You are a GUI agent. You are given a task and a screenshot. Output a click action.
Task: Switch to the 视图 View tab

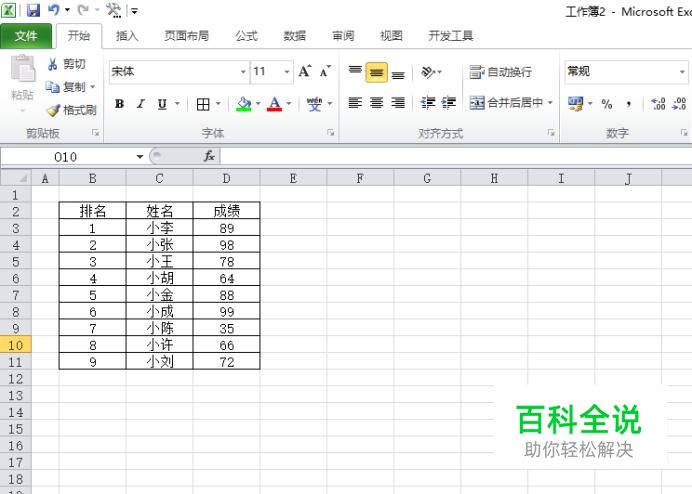click(391, 36)
